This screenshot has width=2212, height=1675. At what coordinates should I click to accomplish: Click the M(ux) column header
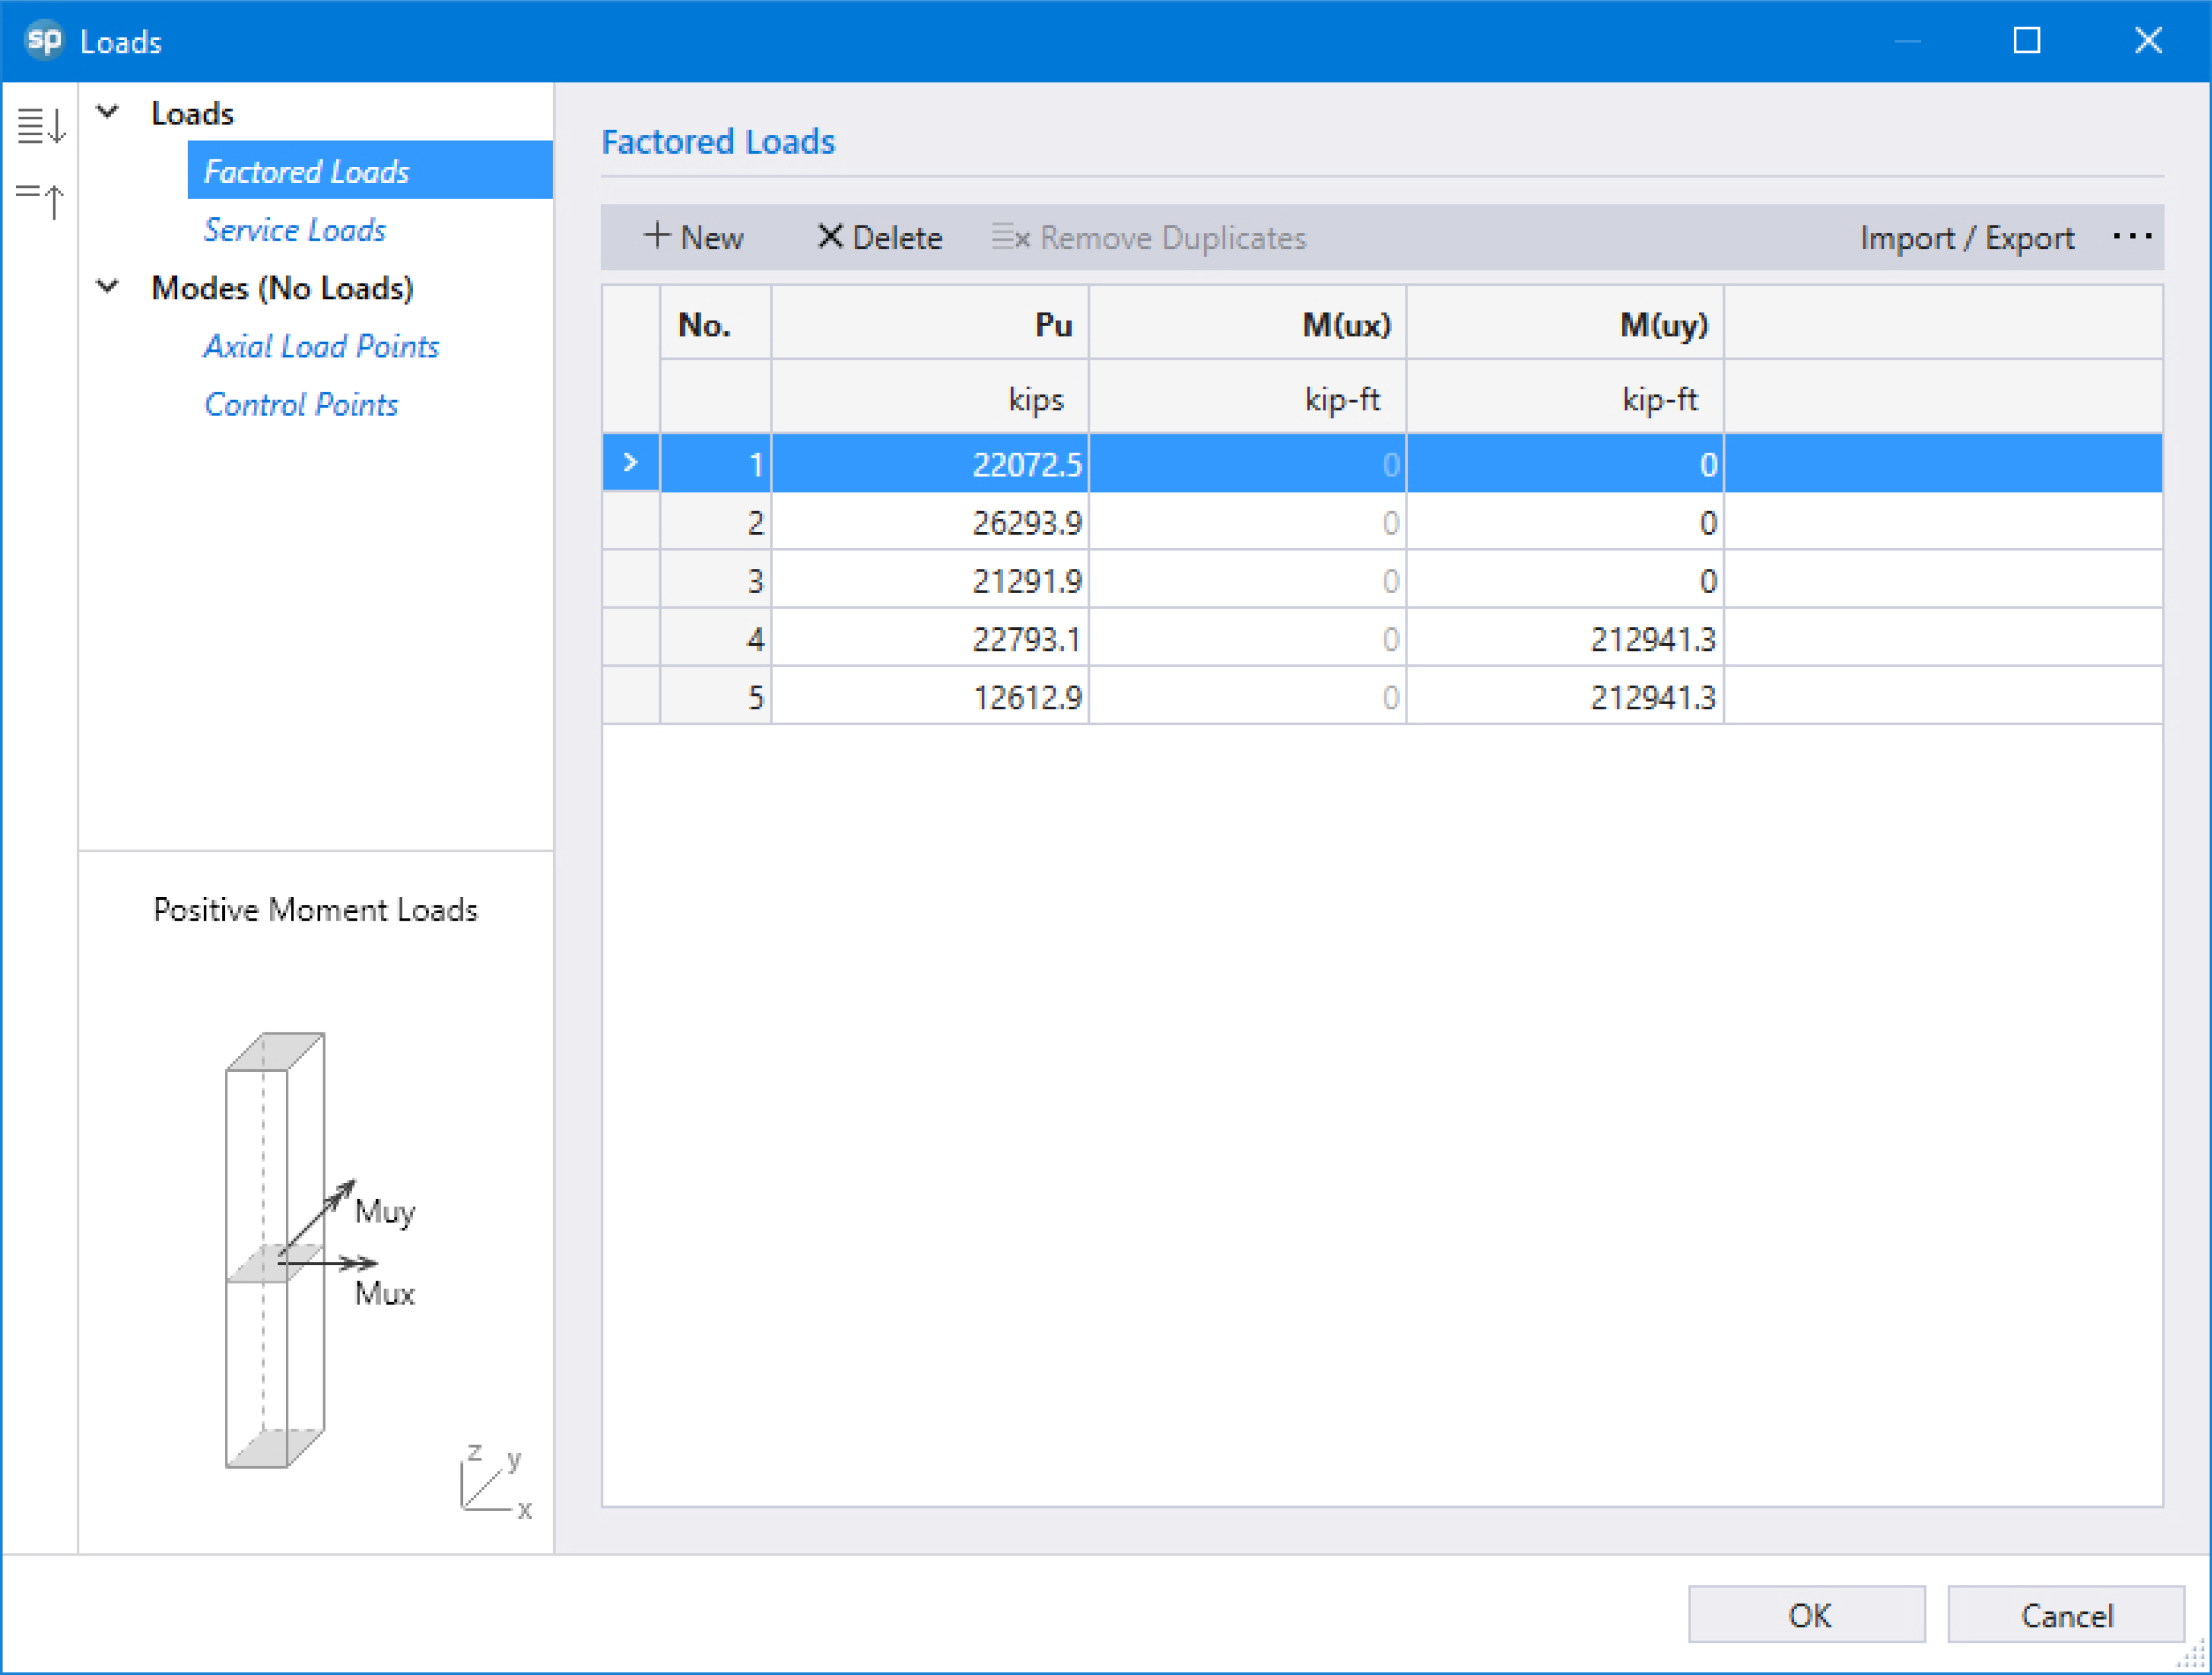(x=1248, y=324)
